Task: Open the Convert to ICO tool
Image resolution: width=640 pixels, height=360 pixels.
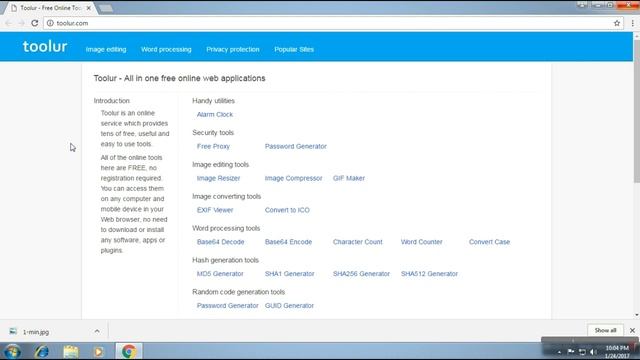Action: pyautogui.click(x=287, y=210)
